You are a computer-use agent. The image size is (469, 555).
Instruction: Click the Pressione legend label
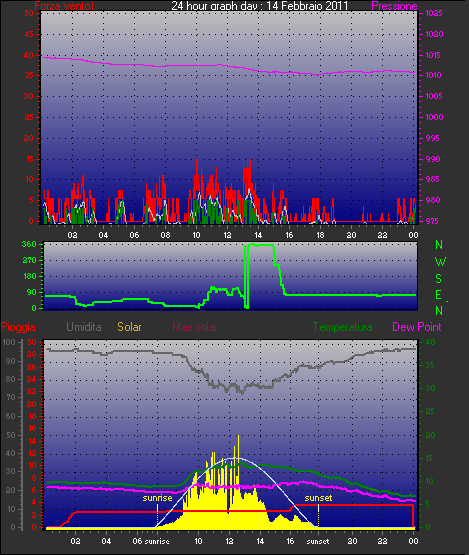click(394, 6)
